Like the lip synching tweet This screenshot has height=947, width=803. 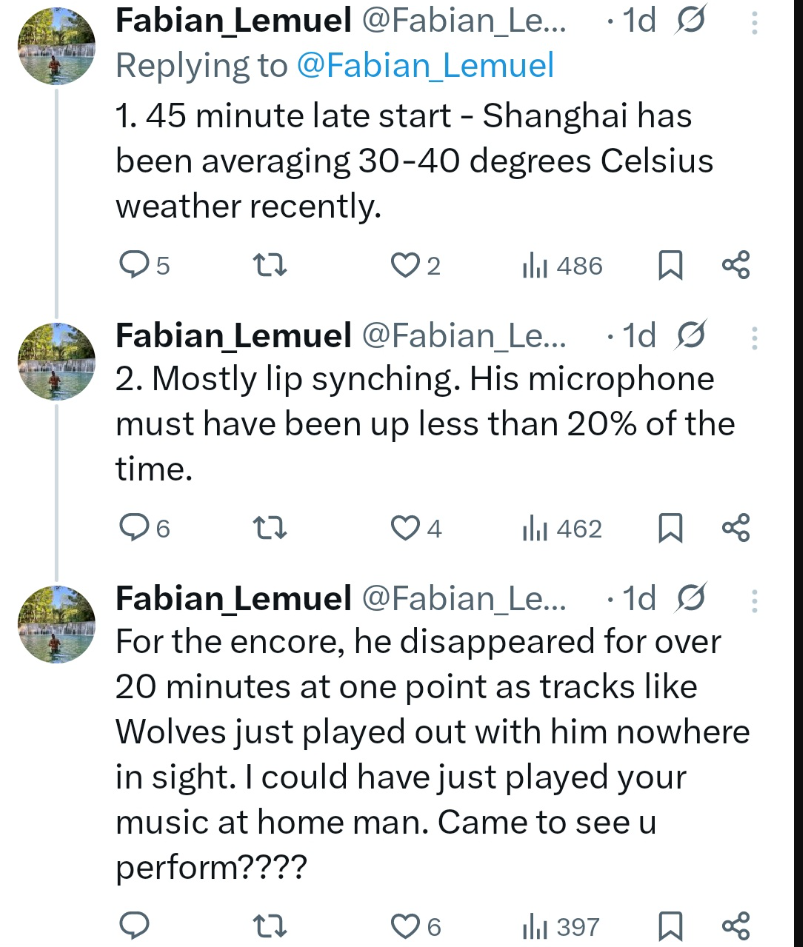pyautogui.click(x=405, y=528)
